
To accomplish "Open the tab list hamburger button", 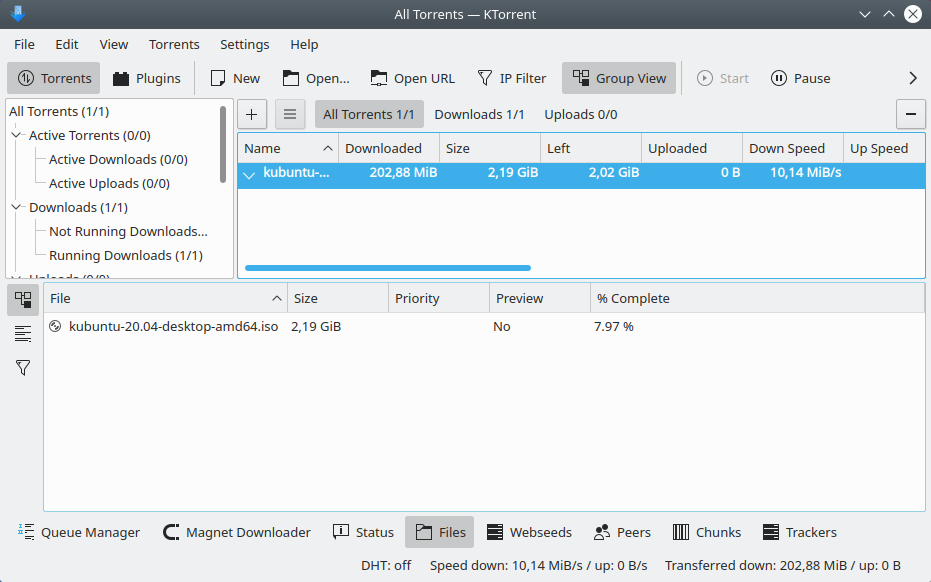I will (x=290, y=114).
